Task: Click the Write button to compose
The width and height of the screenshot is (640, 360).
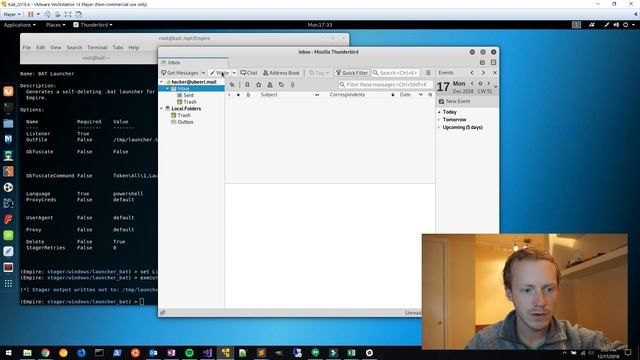Action: coord(220,73)
